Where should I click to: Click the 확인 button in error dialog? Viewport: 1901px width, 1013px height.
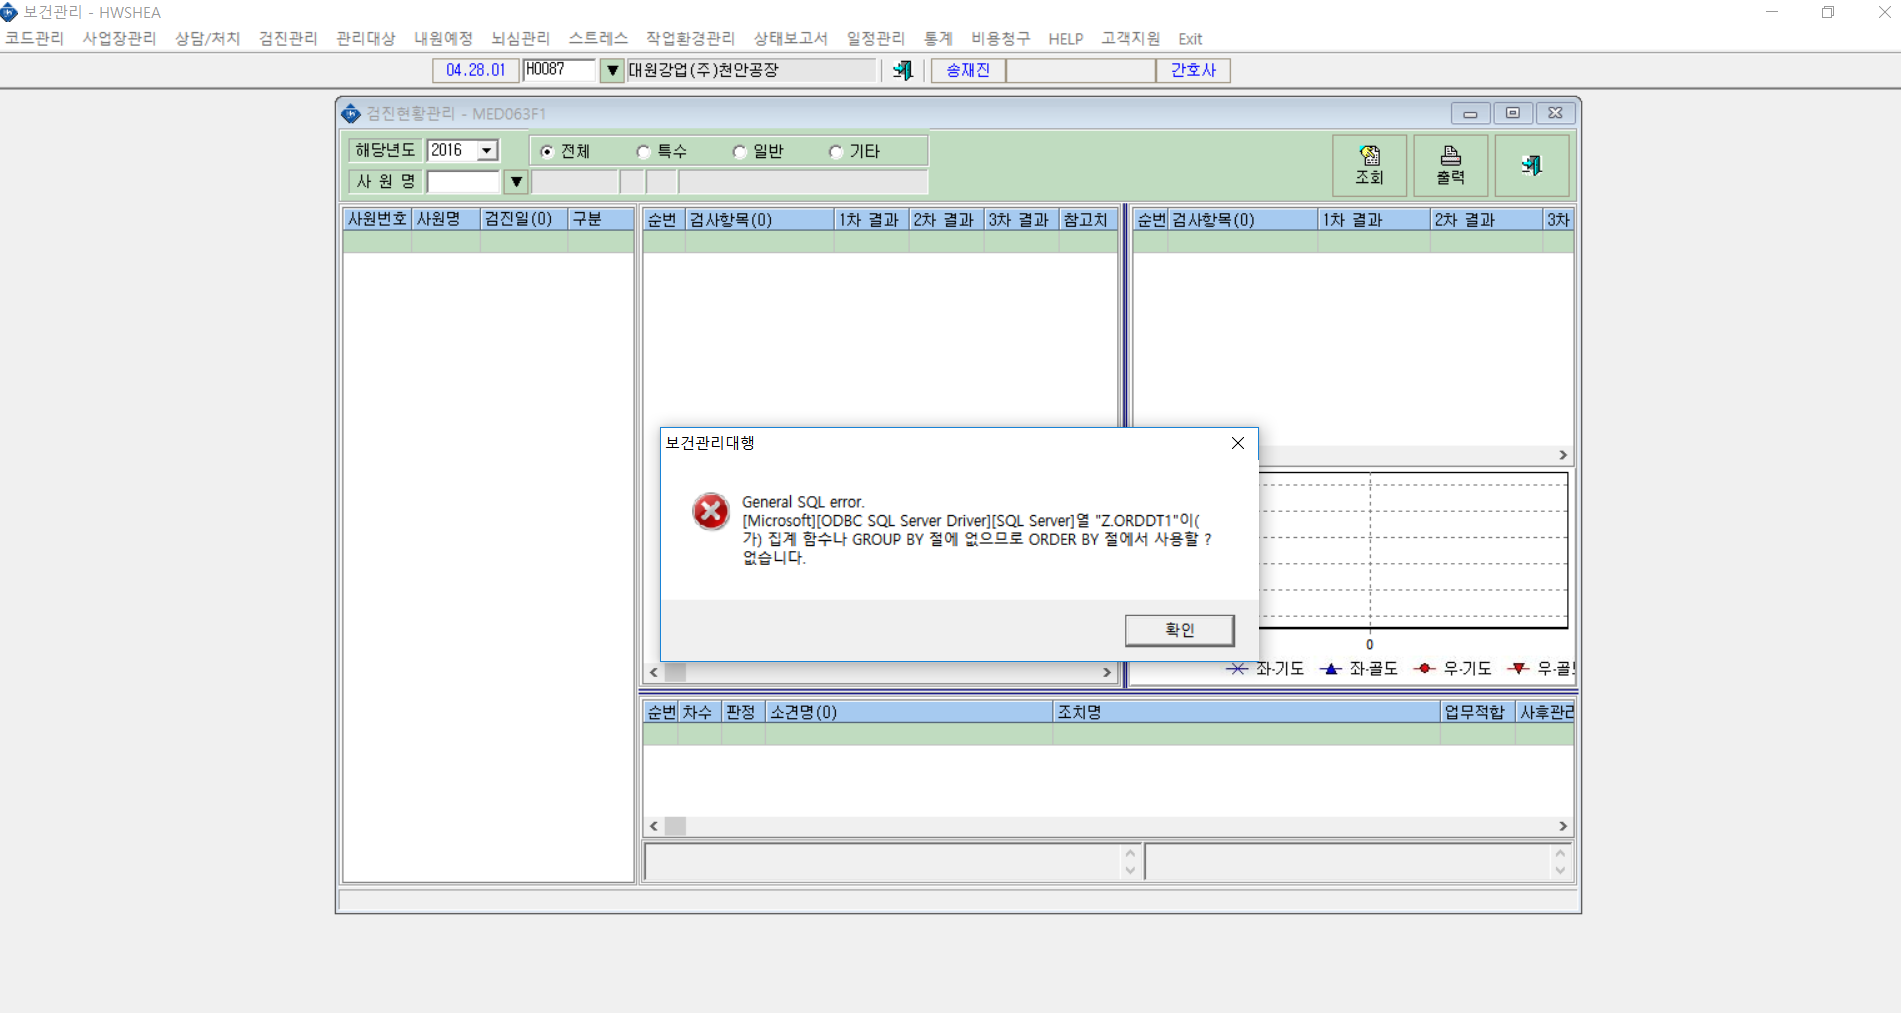(x=1179, y=630)
